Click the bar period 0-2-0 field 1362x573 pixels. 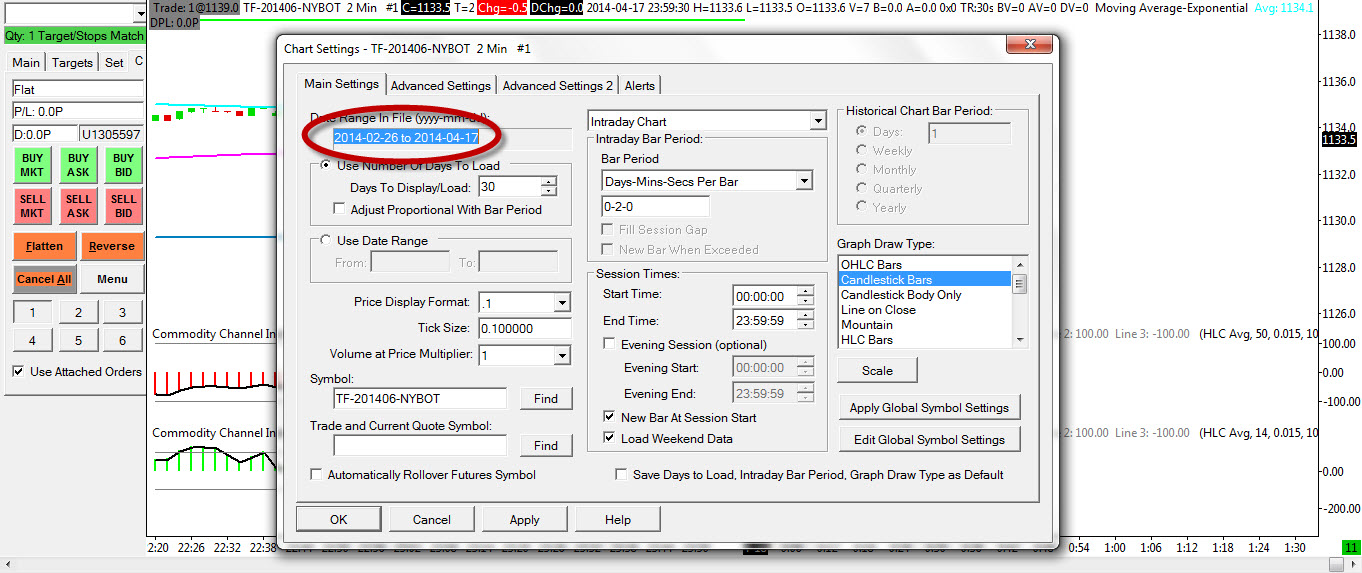pyautogui.click(x=655, y=207)
